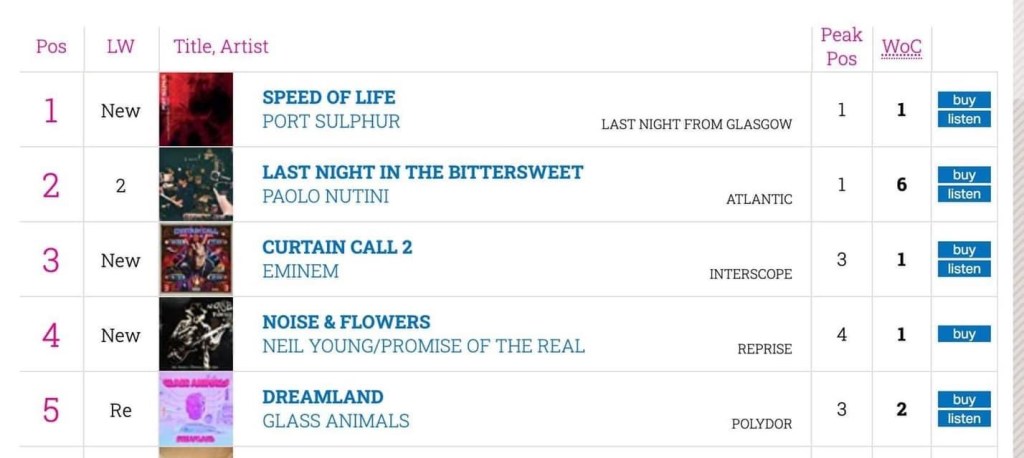Click the WoC column header abbreviation
Viewport: 1024px width, 458px height.
901,47
